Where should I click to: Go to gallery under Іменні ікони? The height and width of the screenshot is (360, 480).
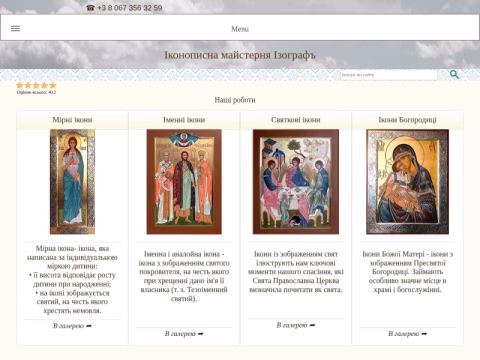(184, 334)
